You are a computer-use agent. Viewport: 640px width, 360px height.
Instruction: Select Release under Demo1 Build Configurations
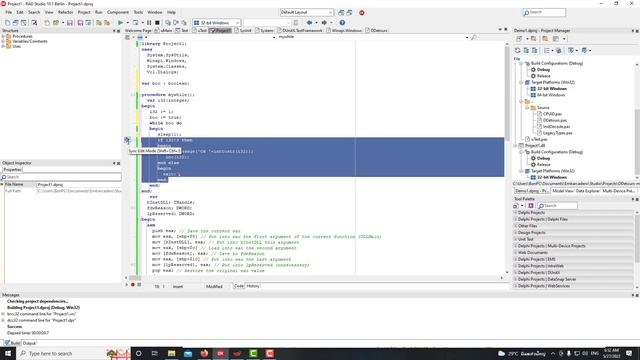[x=543, y=76]
